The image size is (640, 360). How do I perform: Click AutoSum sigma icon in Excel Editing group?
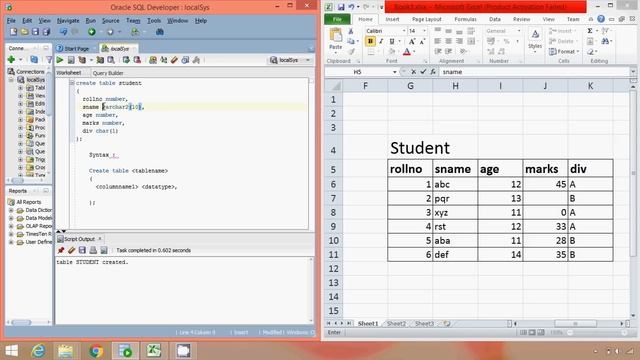click(590, 31)
